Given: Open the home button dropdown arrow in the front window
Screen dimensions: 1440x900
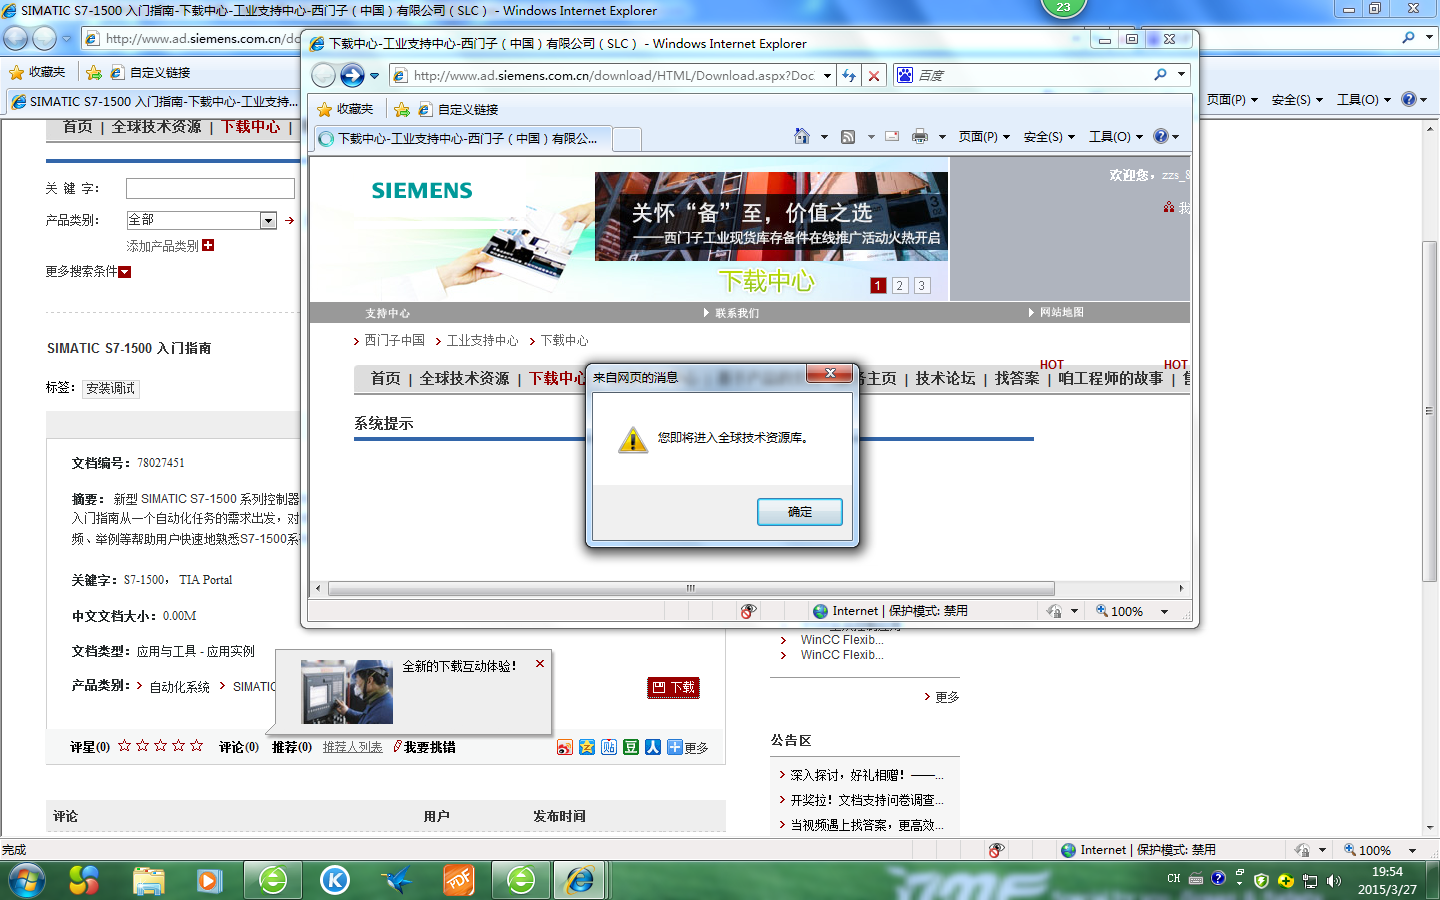Looking at the screenshot, I should tap(824, 137).
